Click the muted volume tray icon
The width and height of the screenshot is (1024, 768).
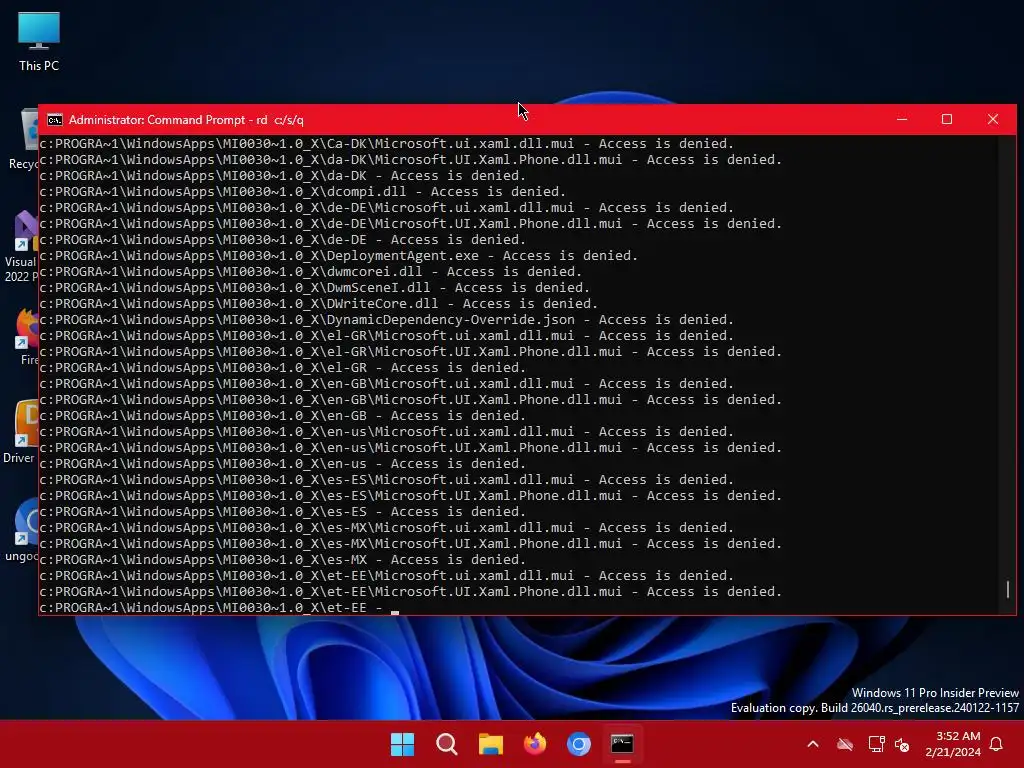[x=902, y=744]
